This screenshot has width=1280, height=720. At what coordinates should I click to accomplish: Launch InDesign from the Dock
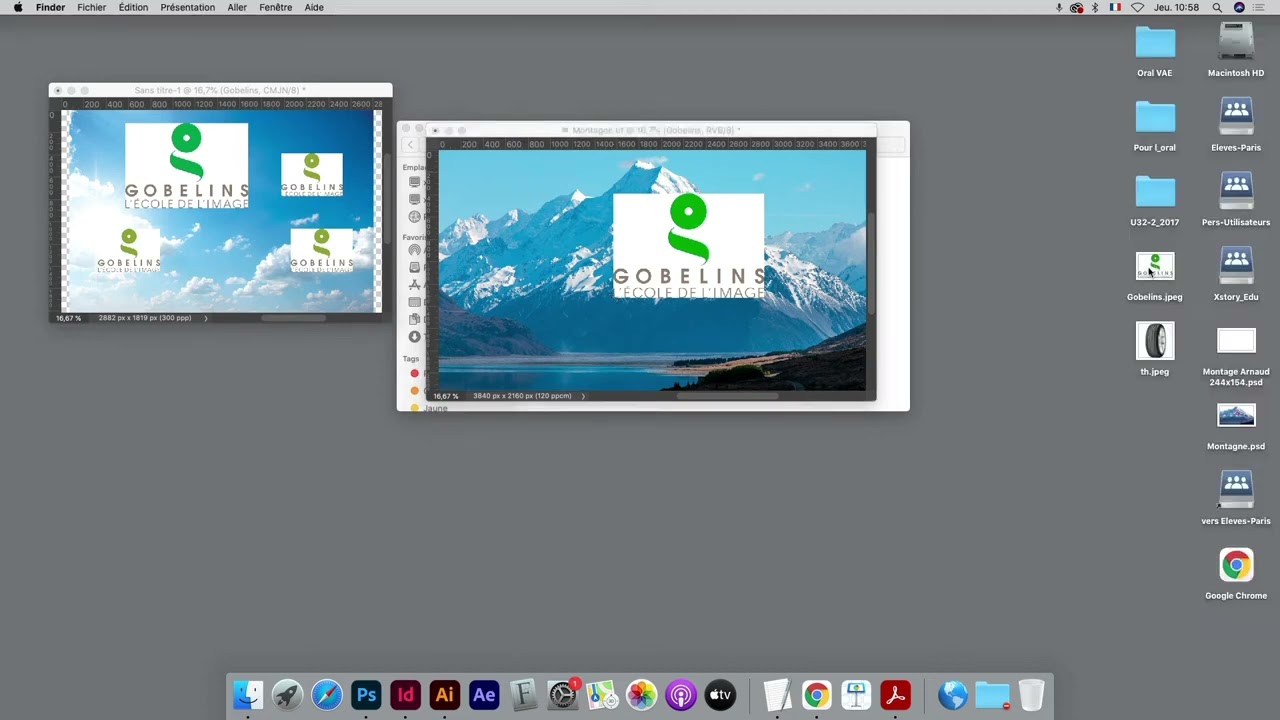click(405, 695)
